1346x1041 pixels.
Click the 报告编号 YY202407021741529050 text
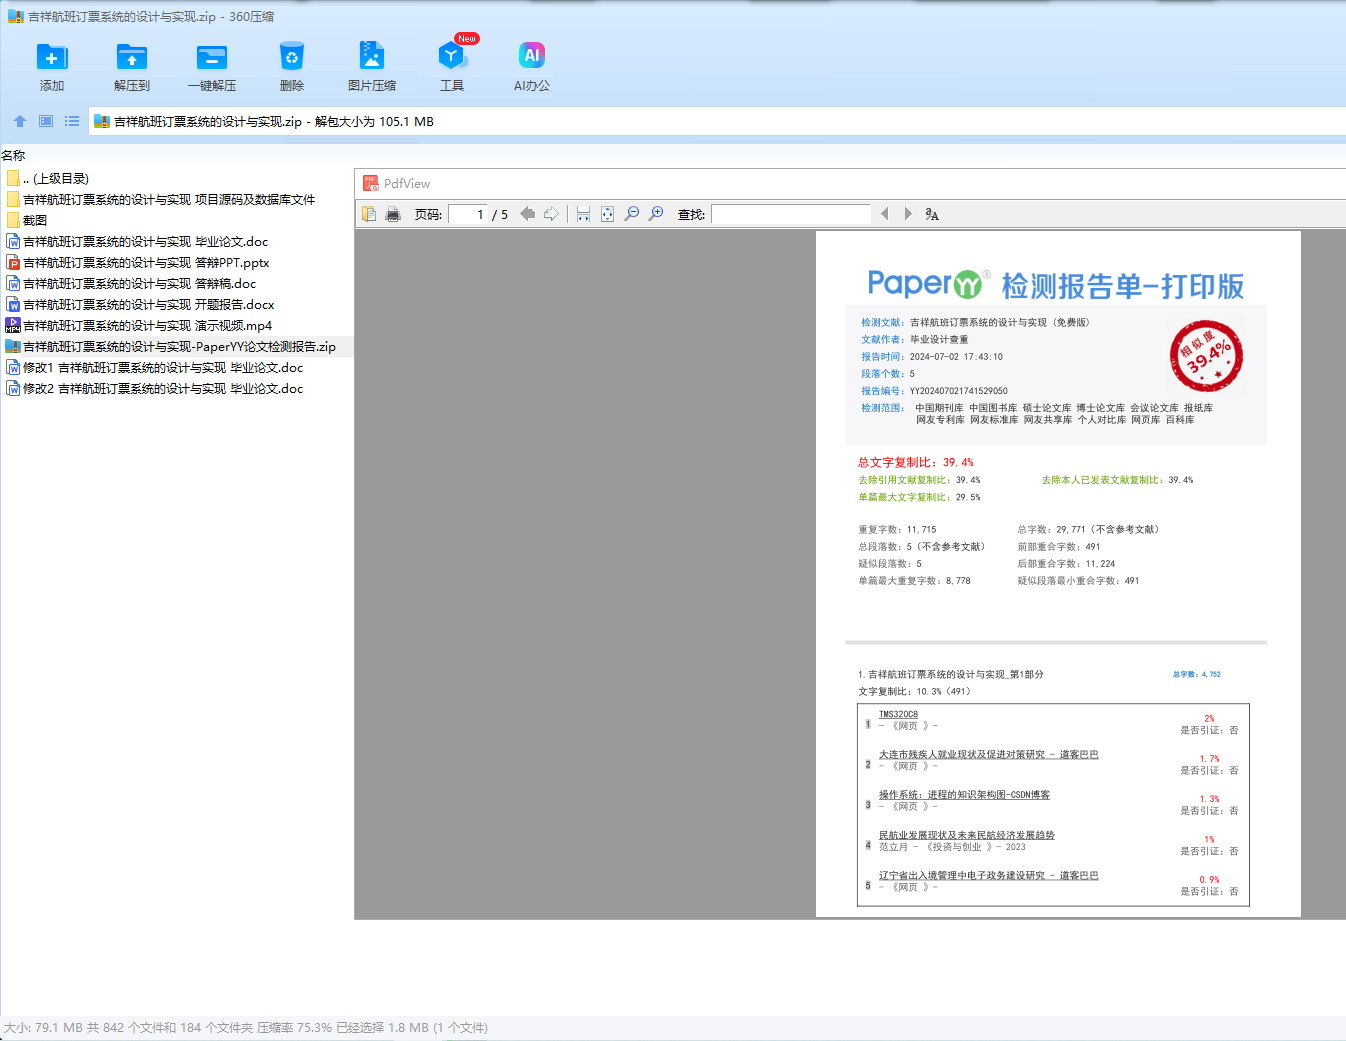click(934, 391)
